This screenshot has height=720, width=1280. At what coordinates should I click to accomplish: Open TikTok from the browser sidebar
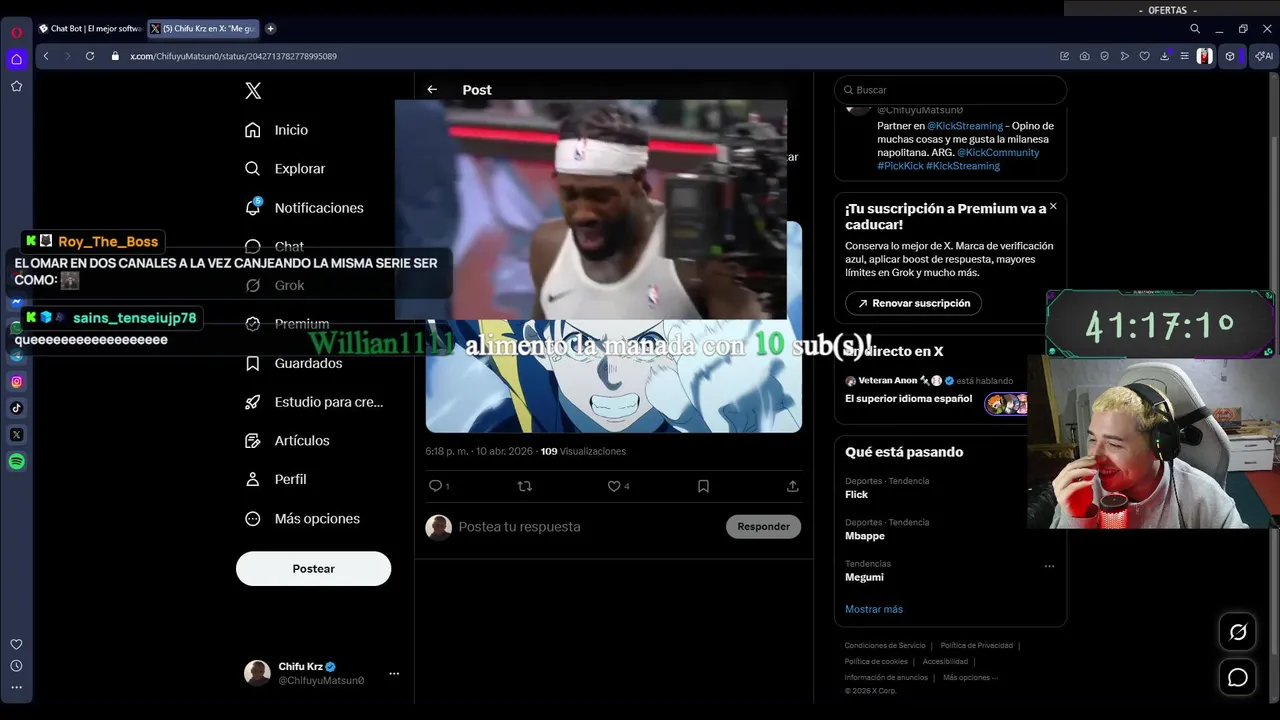17,408
